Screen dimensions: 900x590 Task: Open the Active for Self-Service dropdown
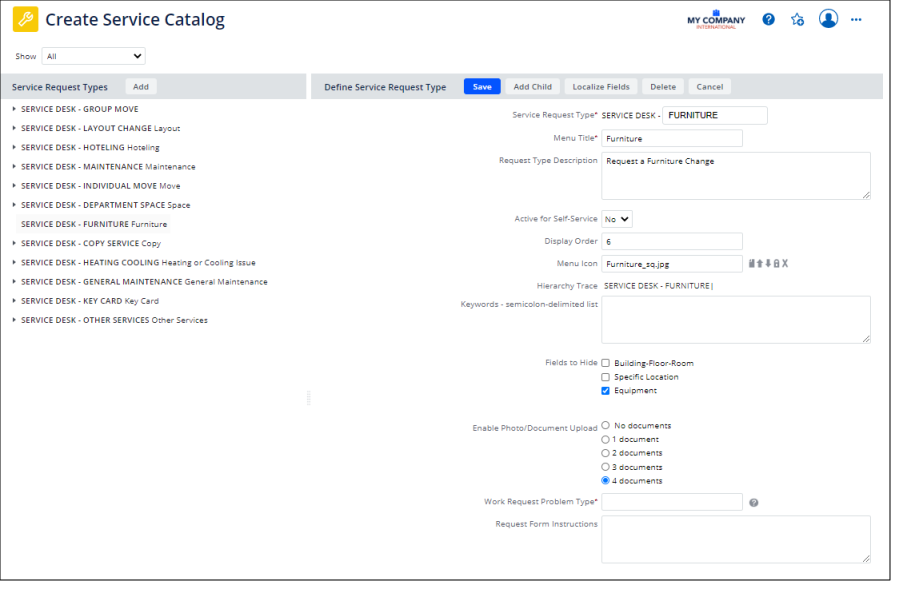click(617, 218)
